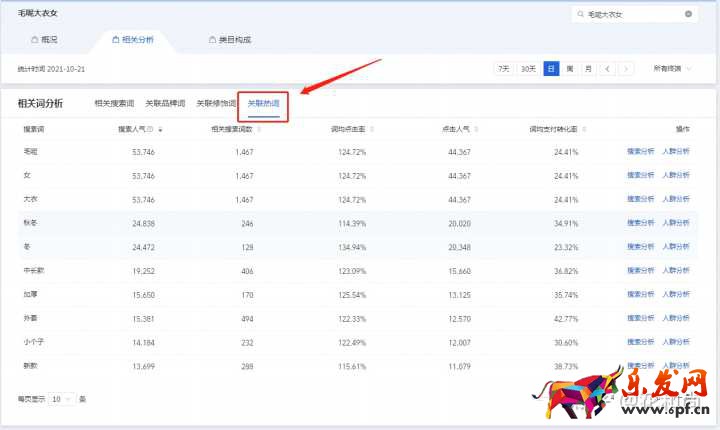Switch to the 概况 tab

point(44,40)
